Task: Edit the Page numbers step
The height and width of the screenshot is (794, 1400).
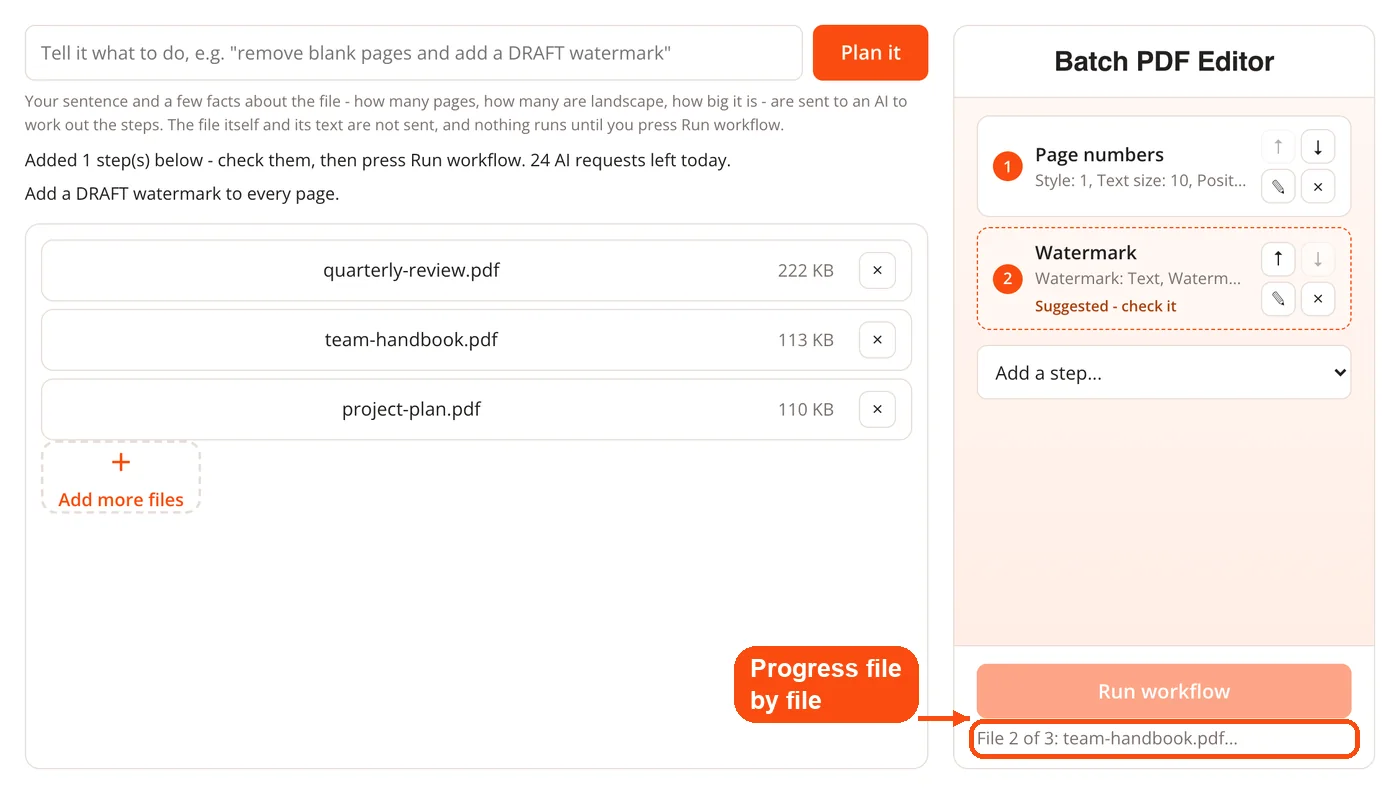Action: click(1278, 187)
